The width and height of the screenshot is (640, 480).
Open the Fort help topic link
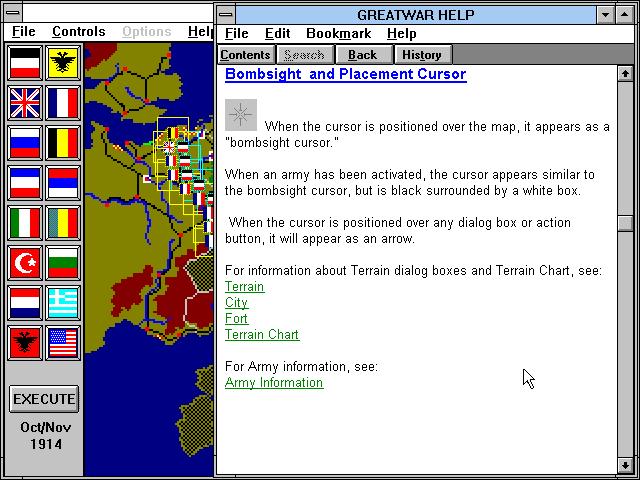click(236, 318)
